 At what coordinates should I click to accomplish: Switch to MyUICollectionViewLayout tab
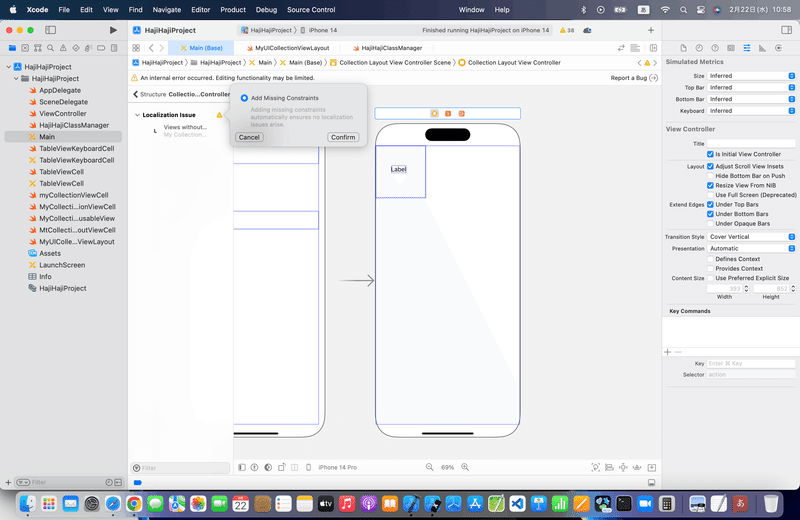(288, 48)
